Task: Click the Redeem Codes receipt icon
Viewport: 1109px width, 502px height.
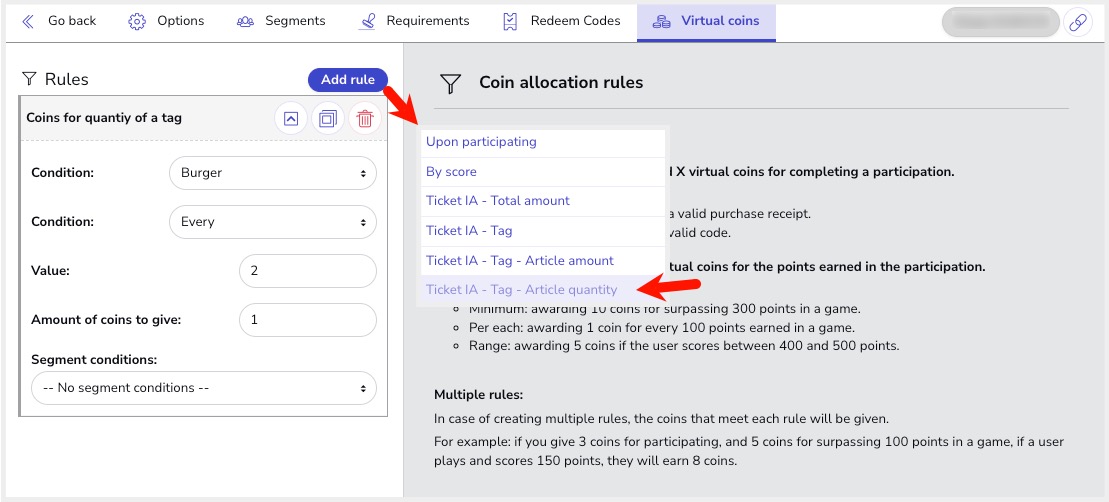Action: tap(510, 21)
